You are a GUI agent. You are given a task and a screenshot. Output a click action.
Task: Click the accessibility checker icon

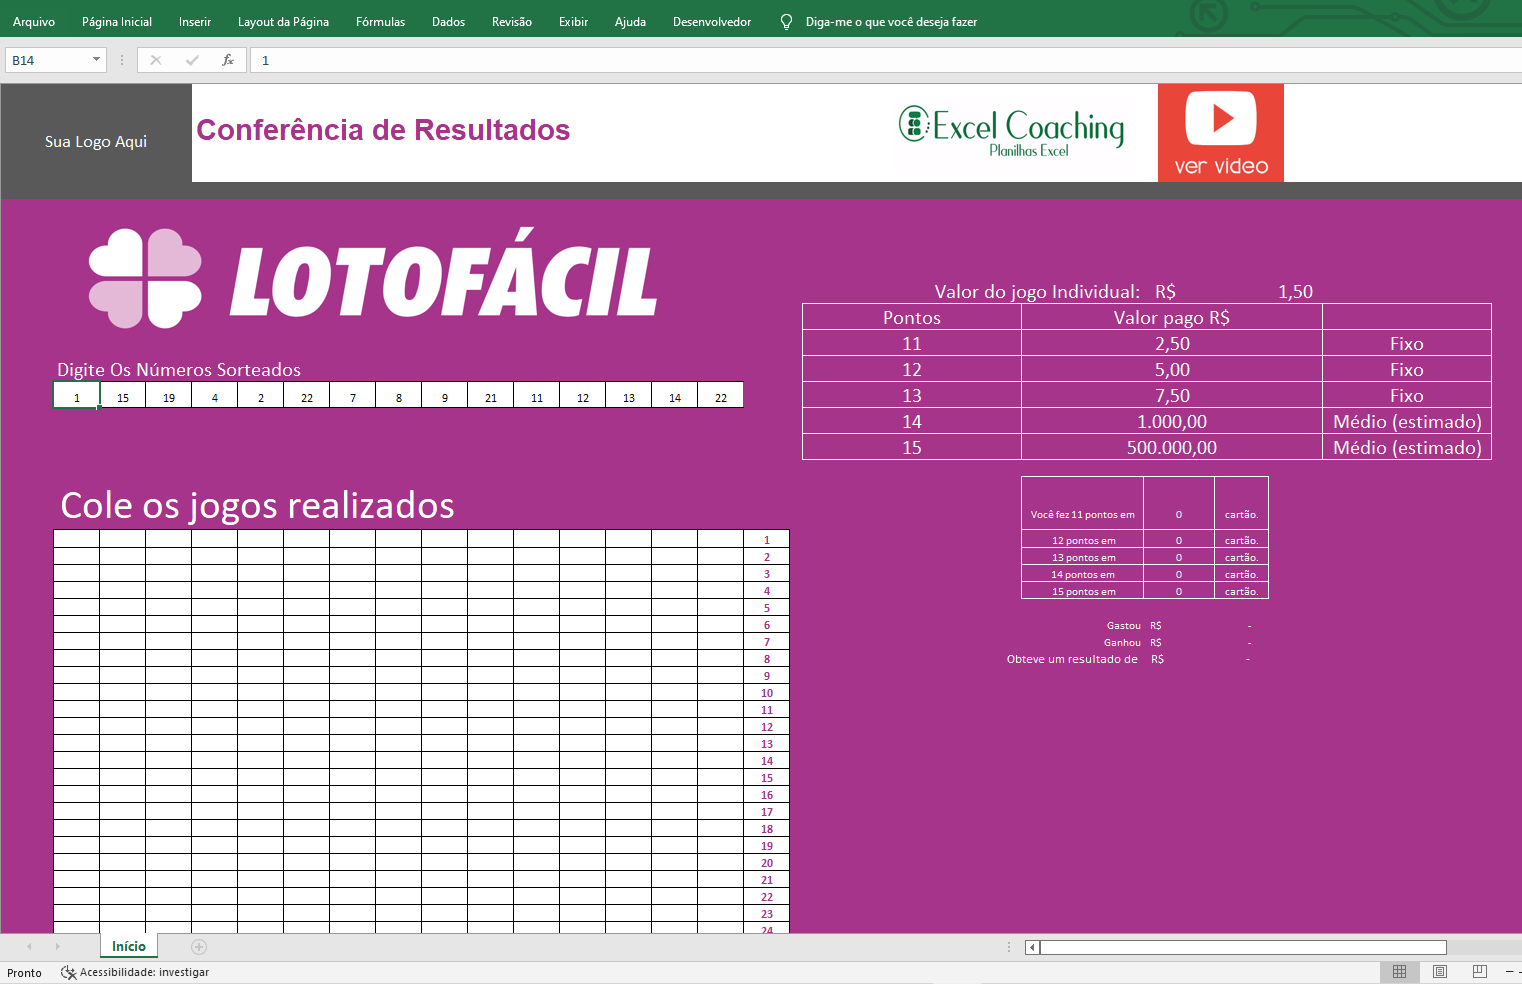click(68, 972)
